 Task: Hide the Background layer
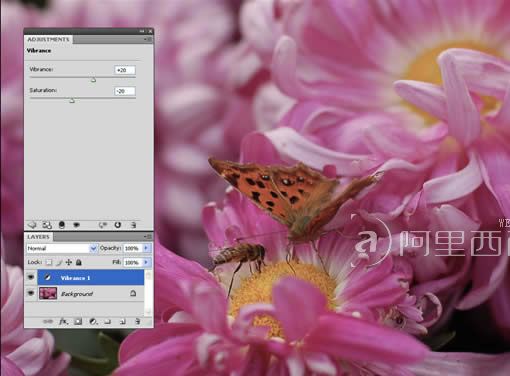pyautogui.click(x=31, y=293)
